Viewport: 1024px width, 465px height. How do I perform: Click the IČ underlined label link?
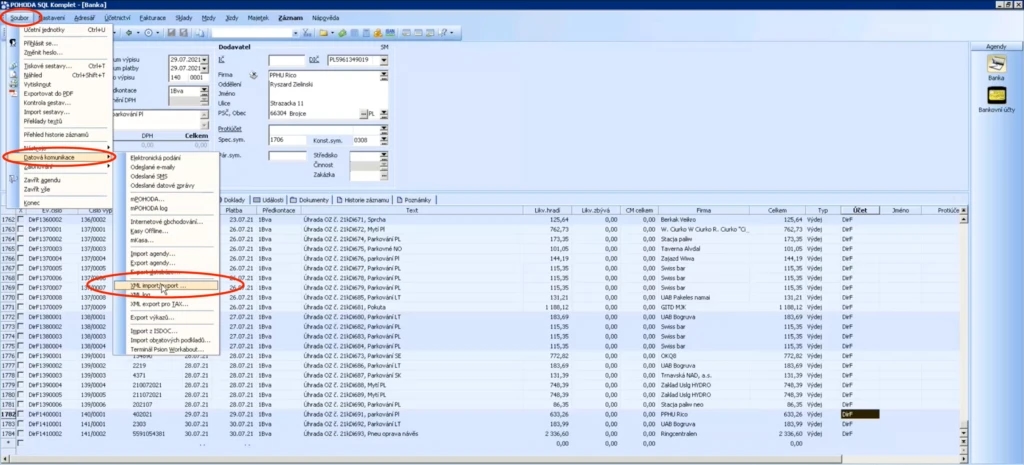221,60
